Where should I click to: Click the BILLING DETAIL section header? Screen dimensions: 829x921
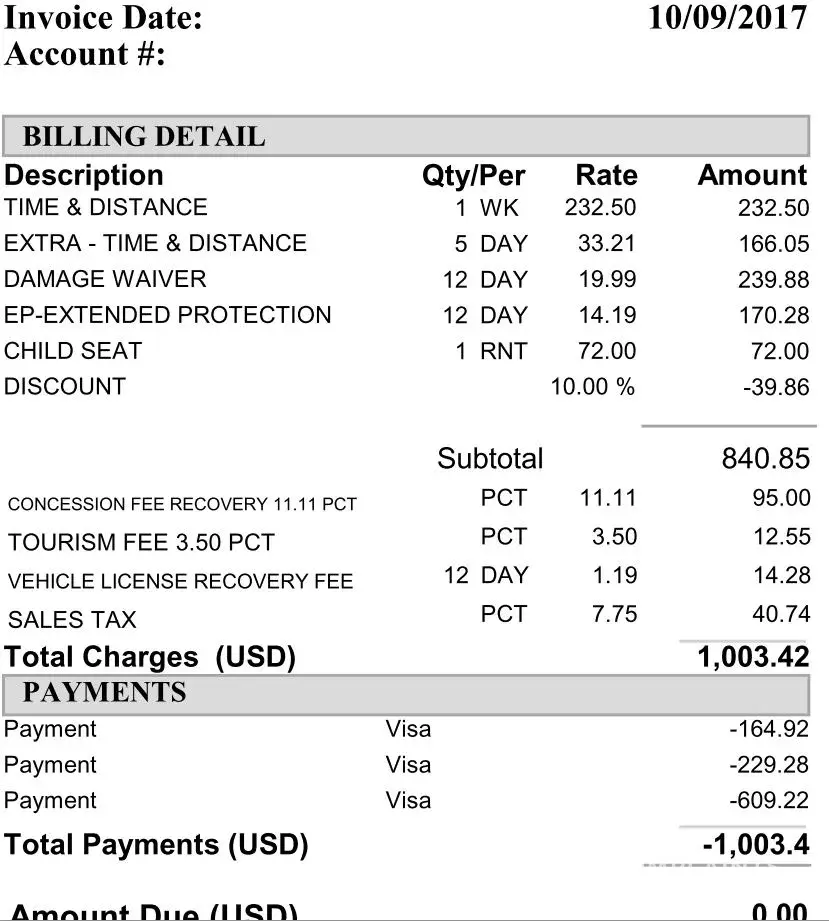click(144, 136)
